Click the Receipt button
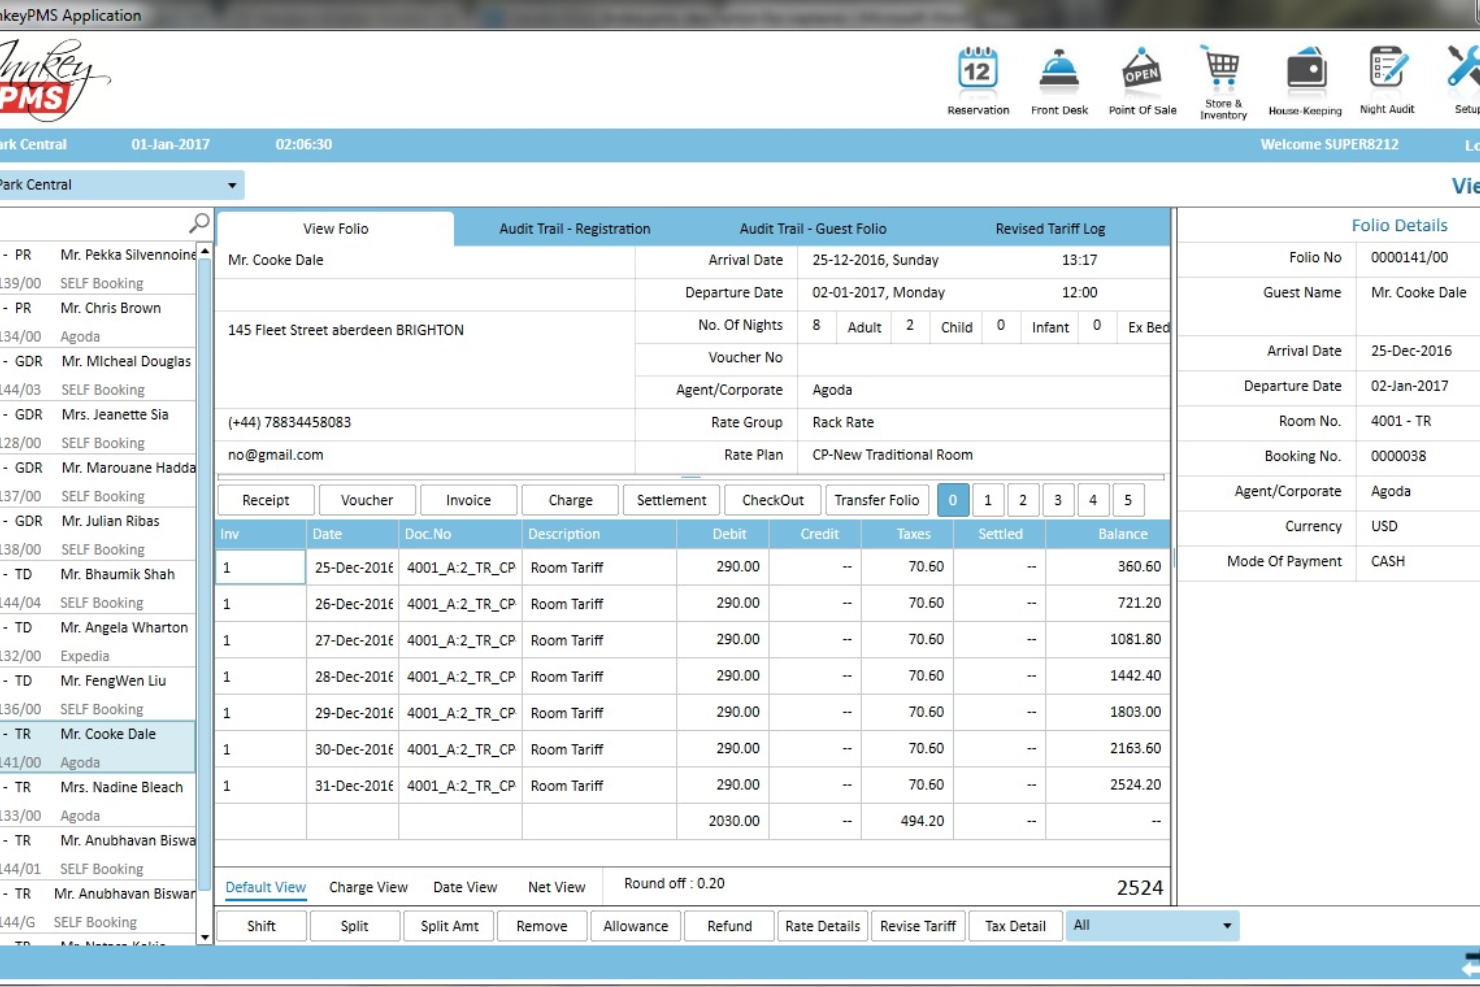This screenshot has height=987, width=1480. coord(265,500)
